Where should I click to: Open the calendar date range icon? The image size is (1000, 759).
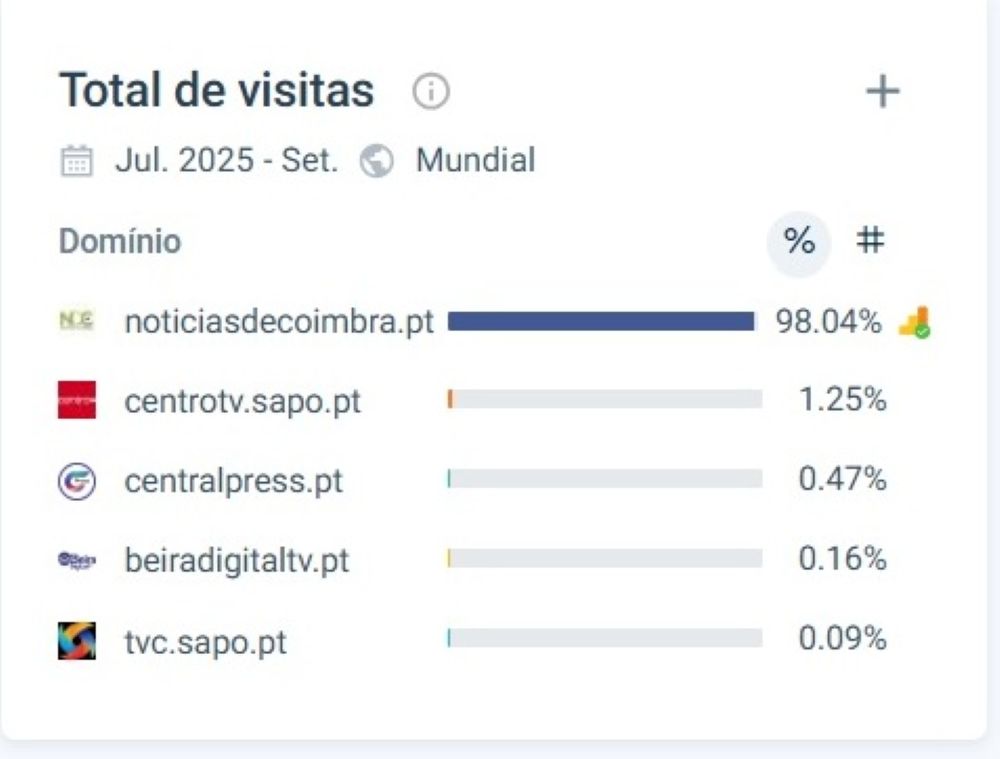point(76,161)
